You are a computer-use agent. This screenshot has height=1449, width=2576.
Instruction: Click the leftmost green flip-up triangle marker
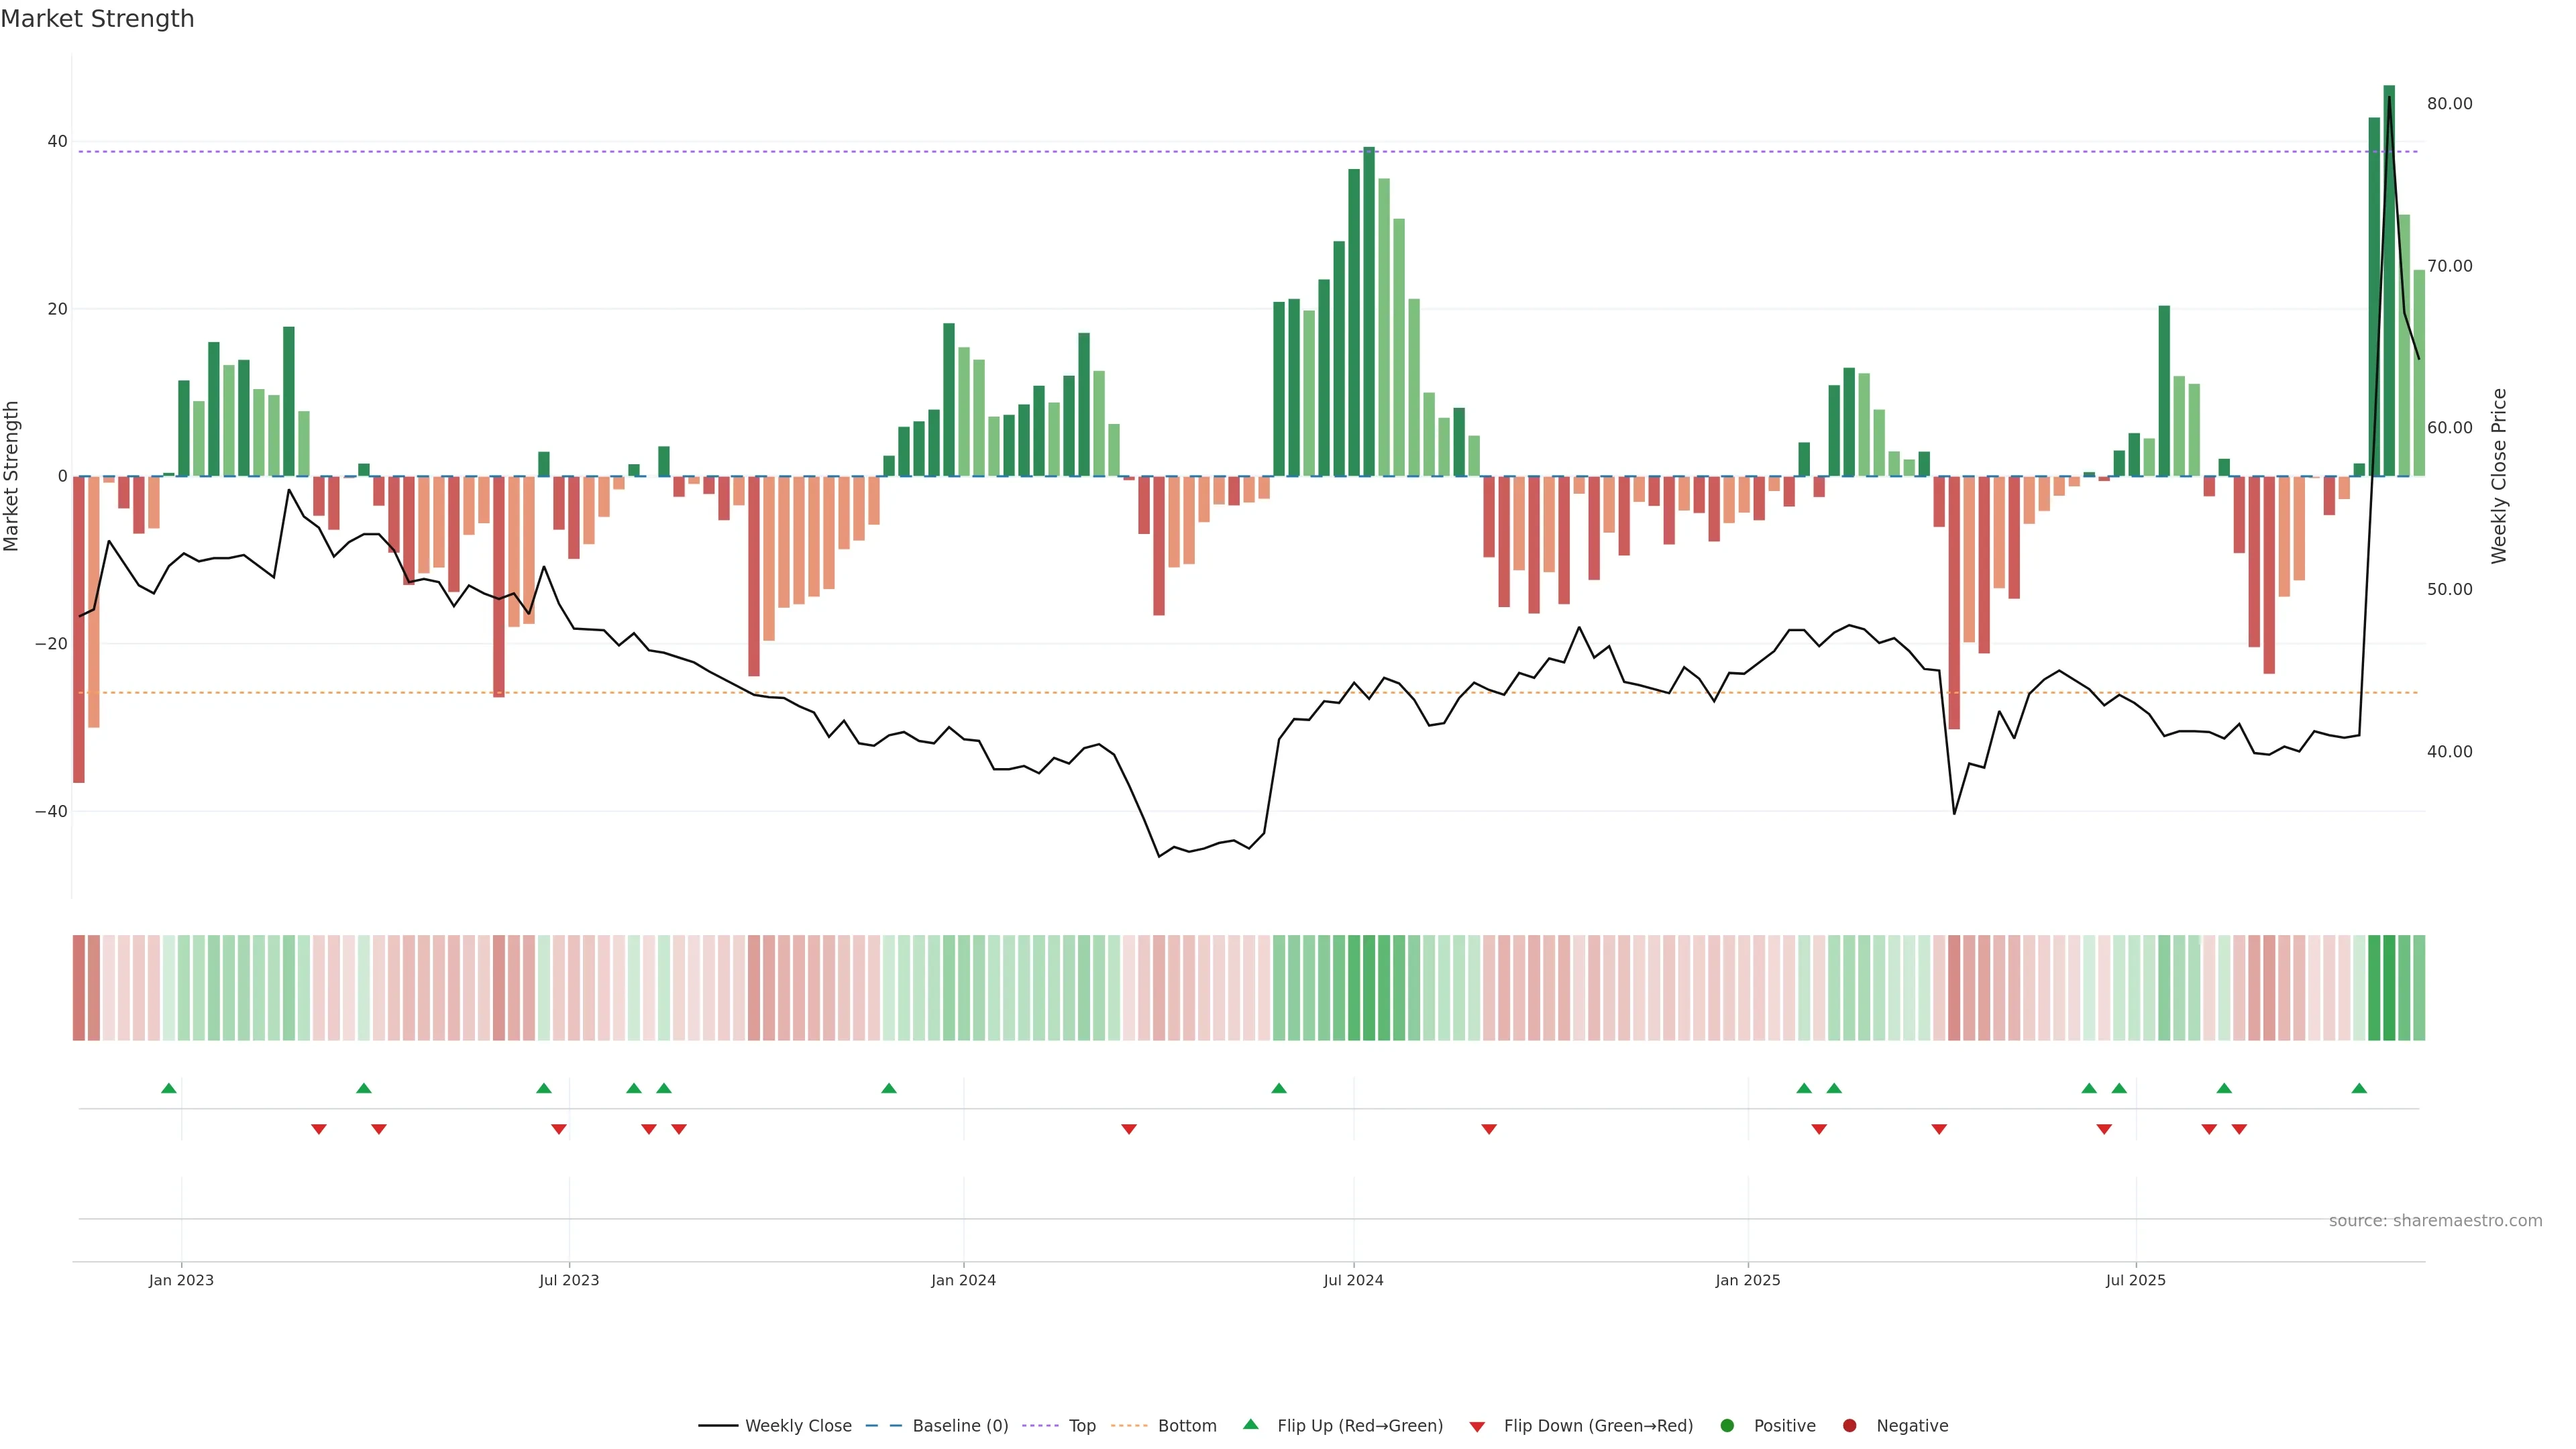[x=169, y=1088]
